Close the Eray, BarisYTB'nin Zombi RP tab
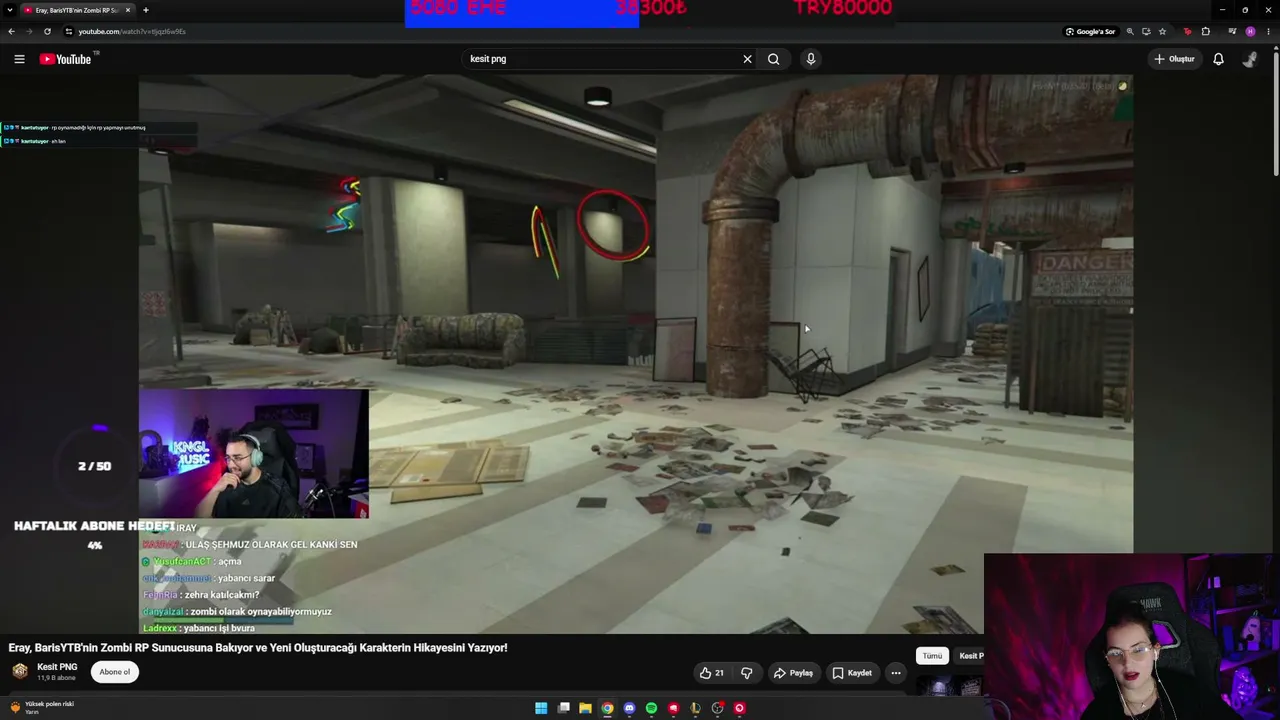 coord(128,10)
